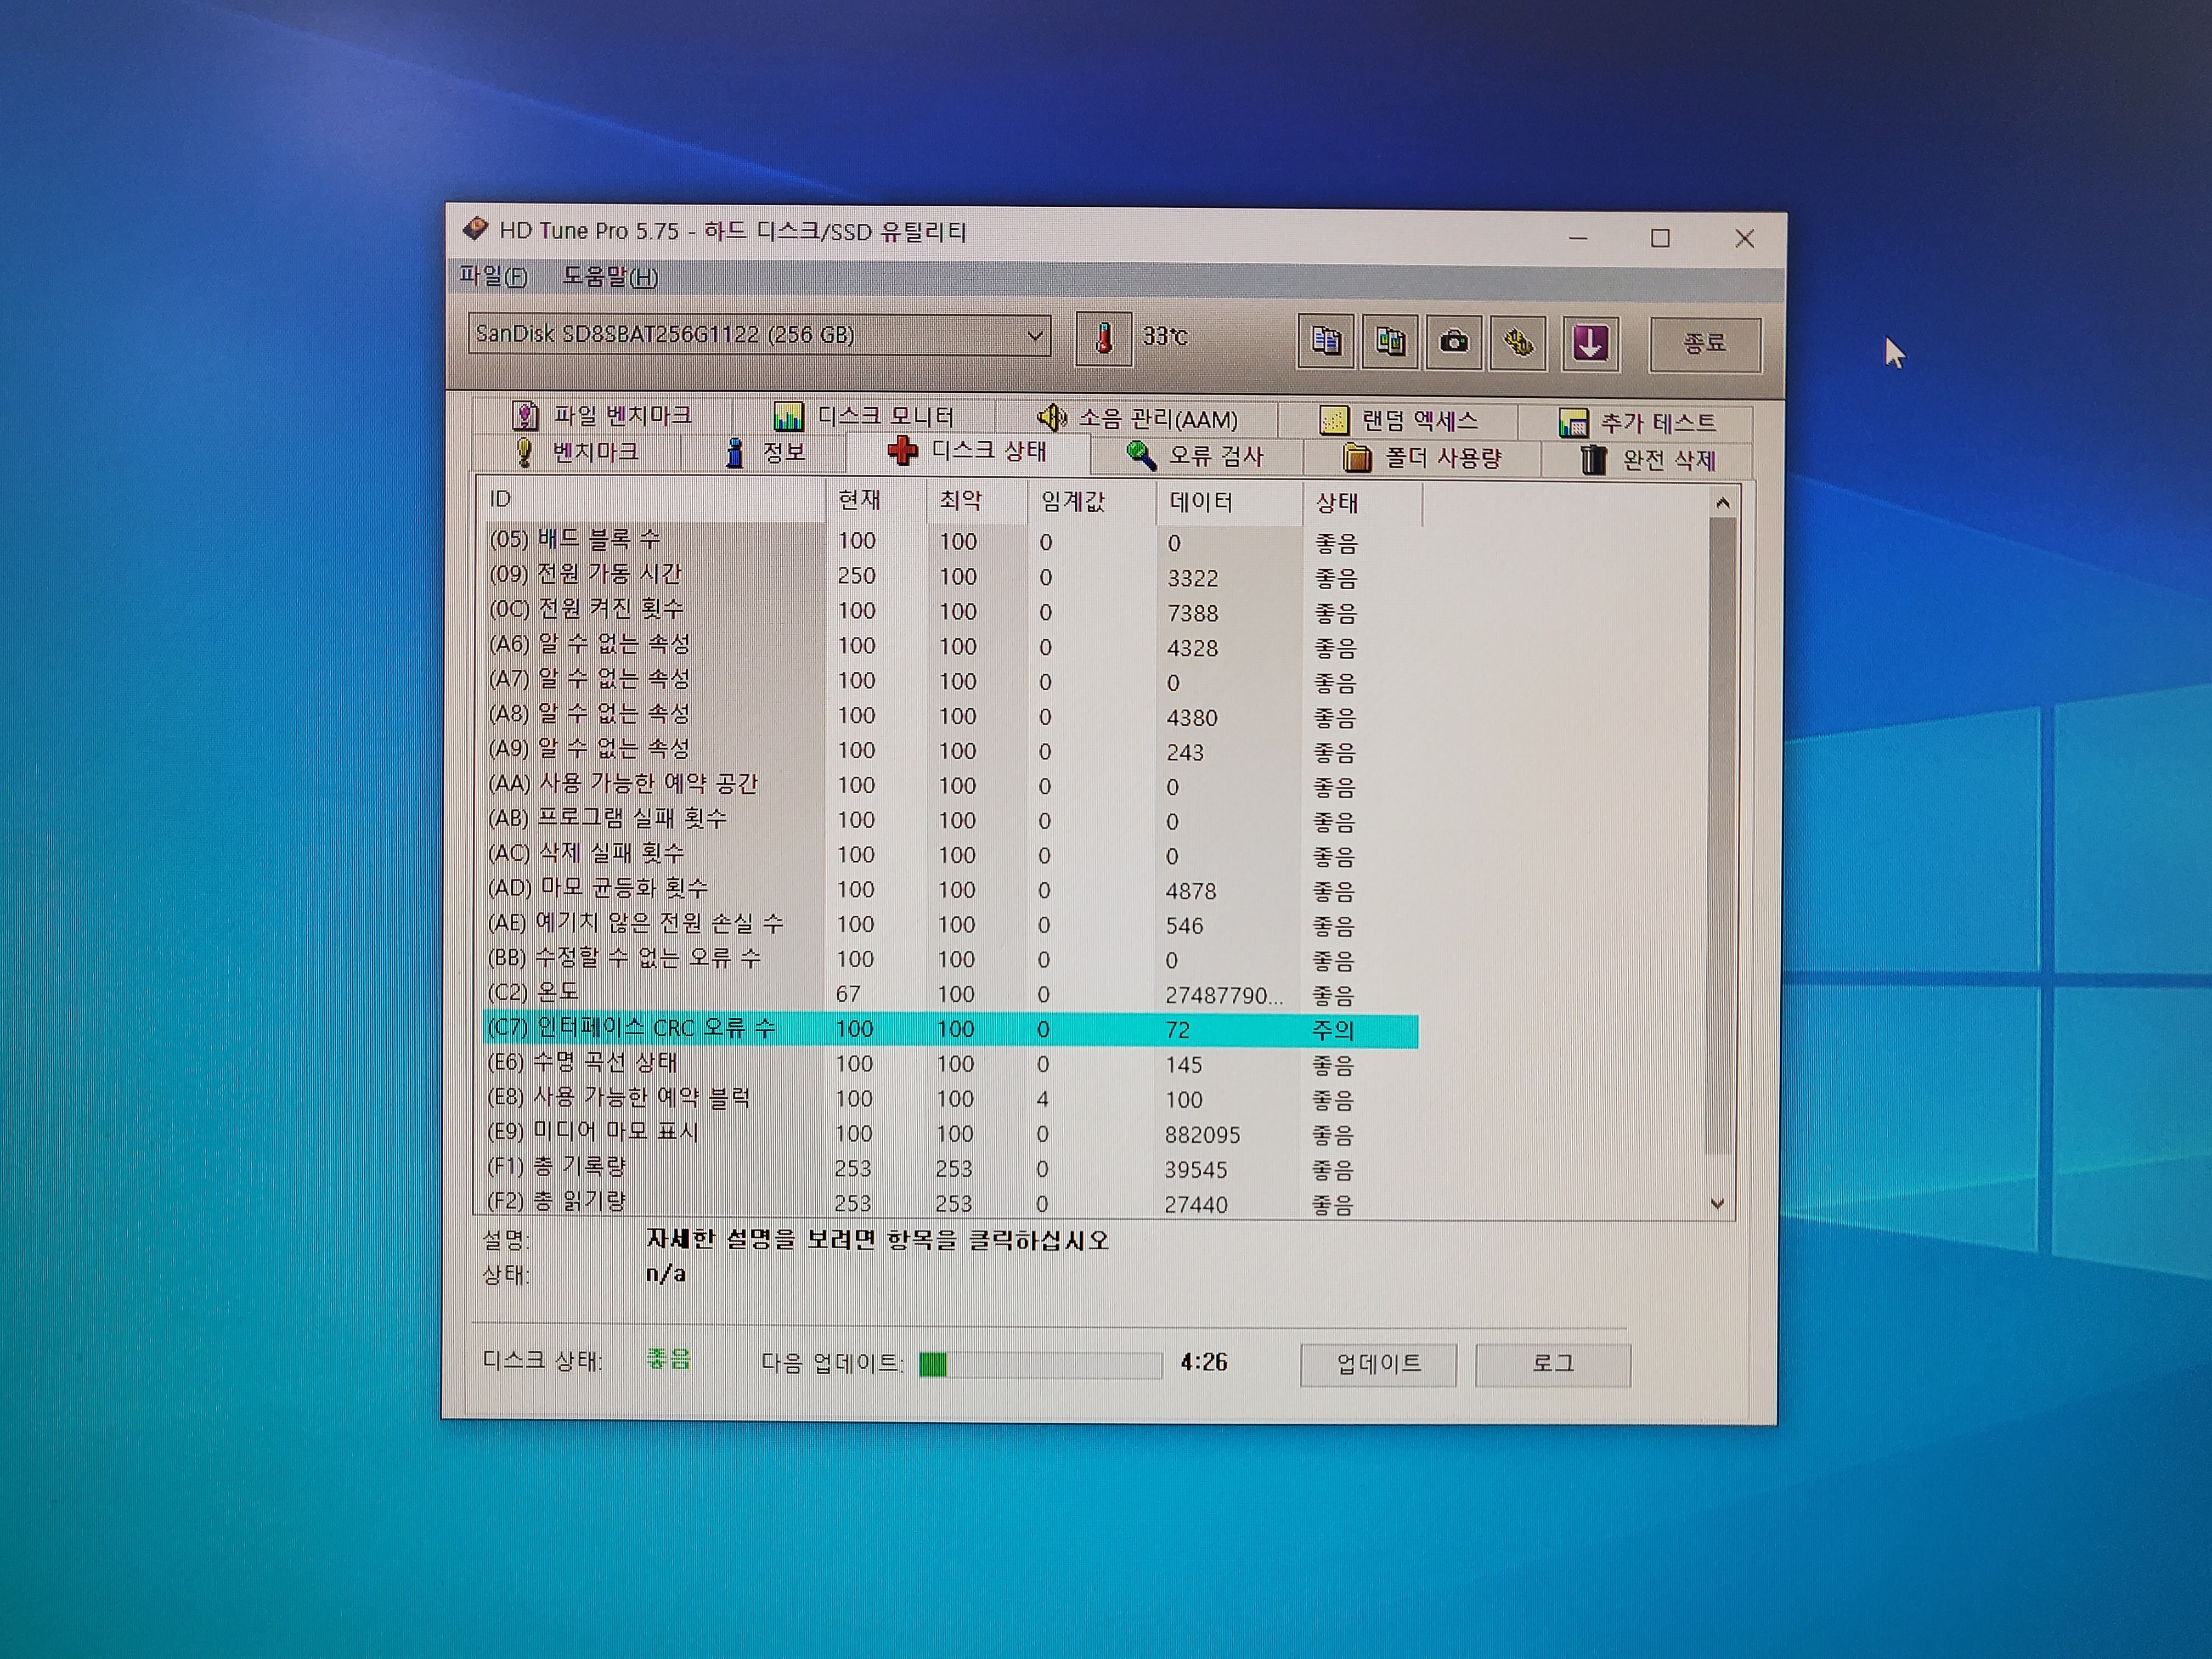Click the thermometer temperature icon

pos(1104,338)
